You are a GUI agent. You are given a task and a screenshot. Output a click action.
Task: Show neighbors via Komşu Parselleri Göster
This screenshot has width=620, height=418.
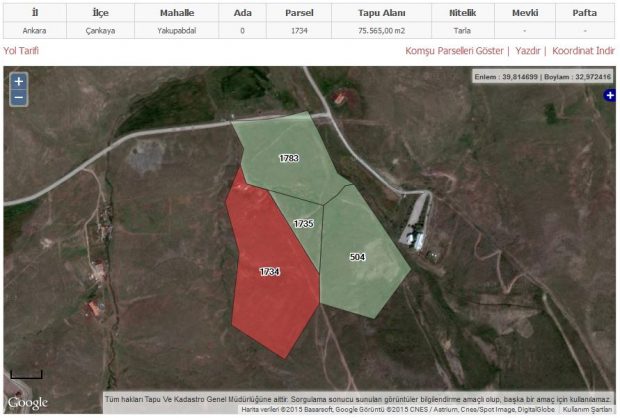[455, 50]
